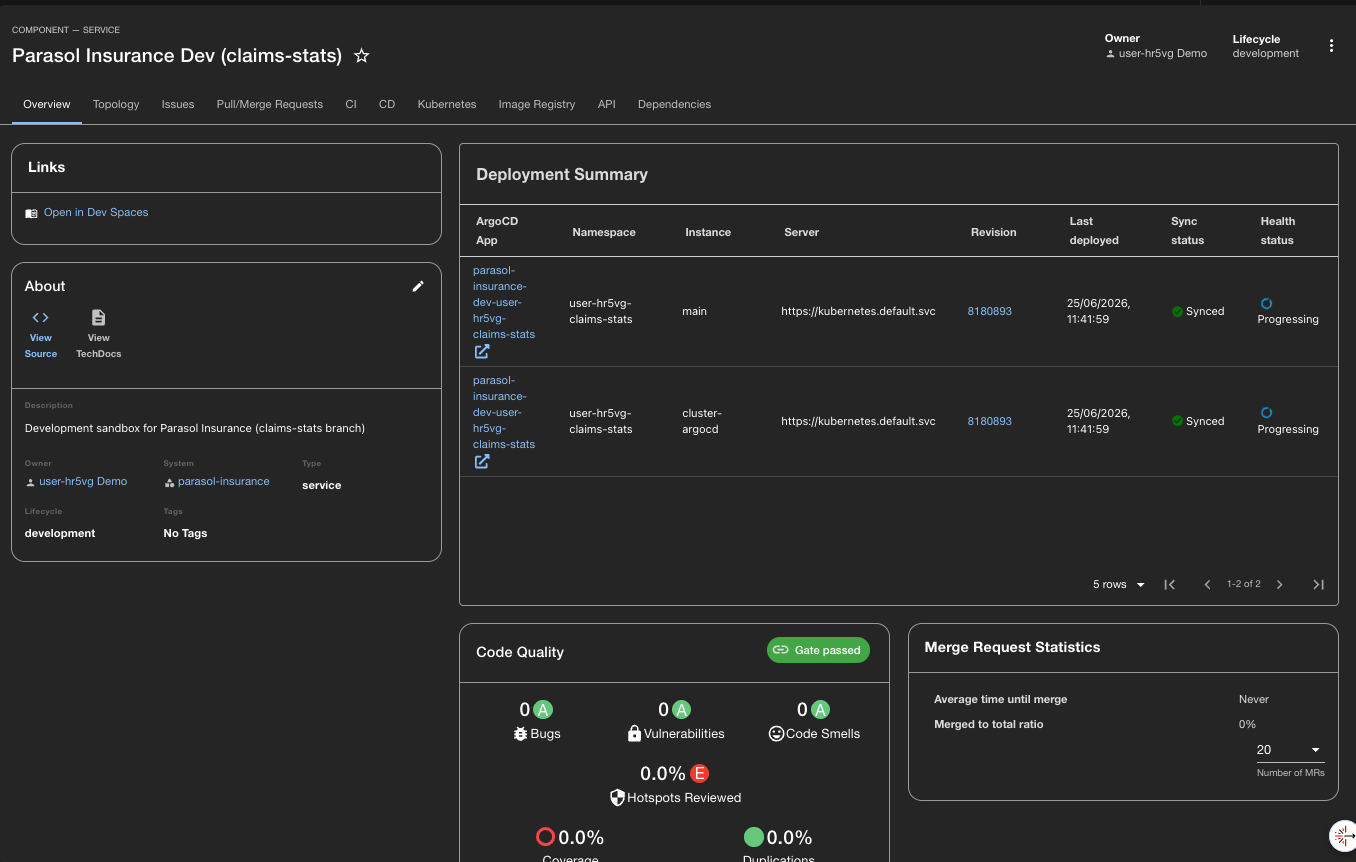
Task: Click the ArgoCD App column header
Action: (497, 231)
